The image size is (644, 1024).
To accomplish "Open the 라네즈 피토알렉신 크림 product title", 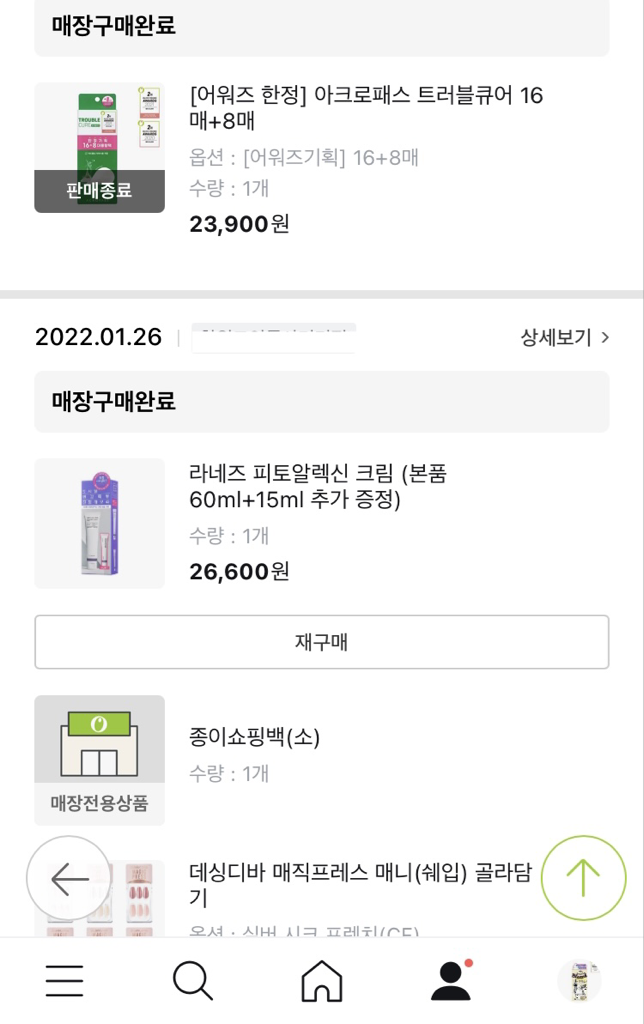I will pos(318,486).
